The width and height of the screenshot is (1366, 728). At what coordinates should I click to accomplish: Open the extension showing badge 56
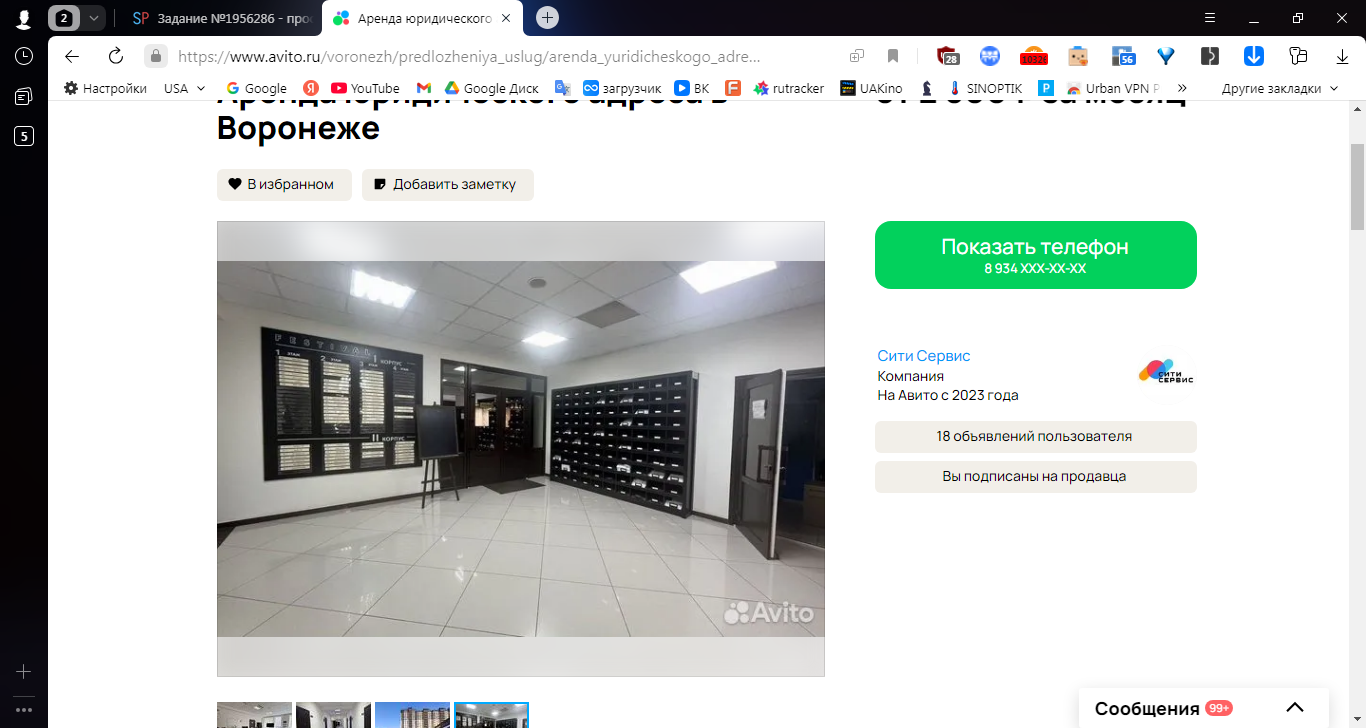(1123, 56)
